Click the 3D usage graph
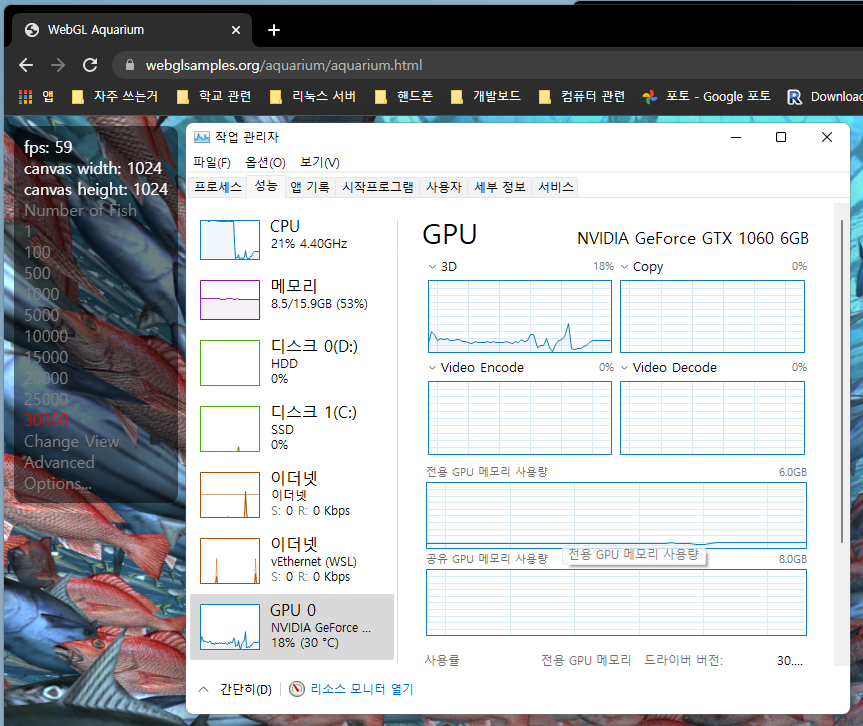The height and width of the screenshot is (726, 863). [520, 316]
